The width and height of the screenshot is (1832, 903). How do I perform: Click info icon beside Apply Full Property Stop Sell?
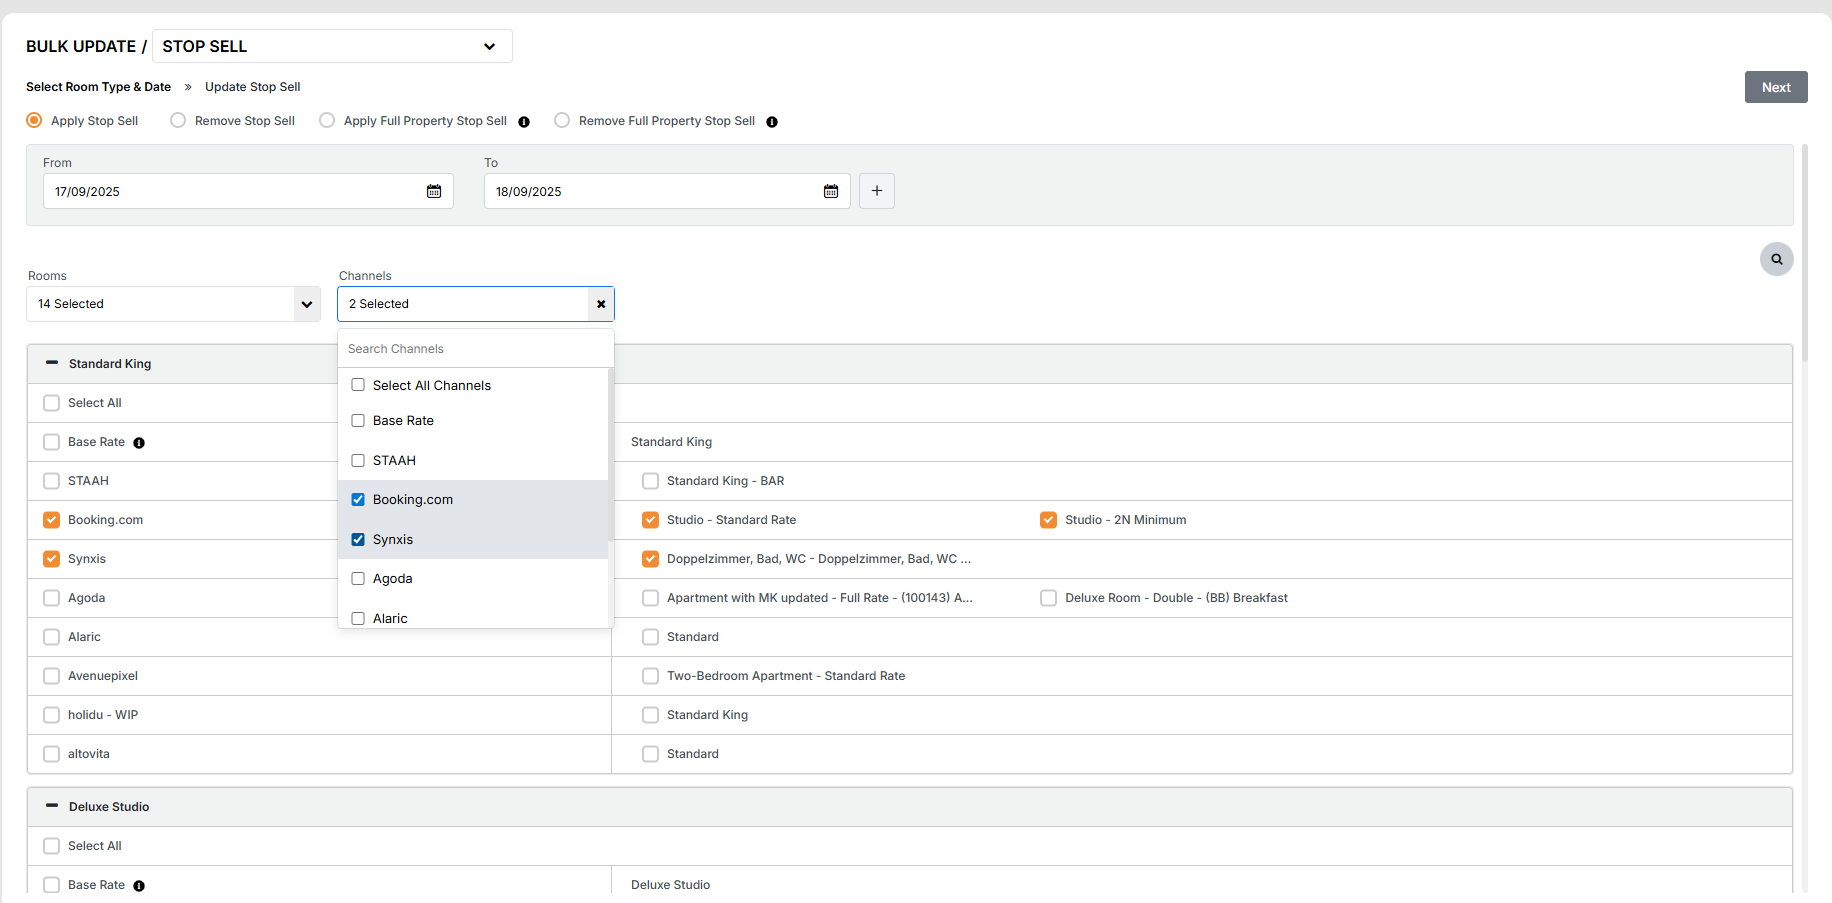tap(524, 122)
